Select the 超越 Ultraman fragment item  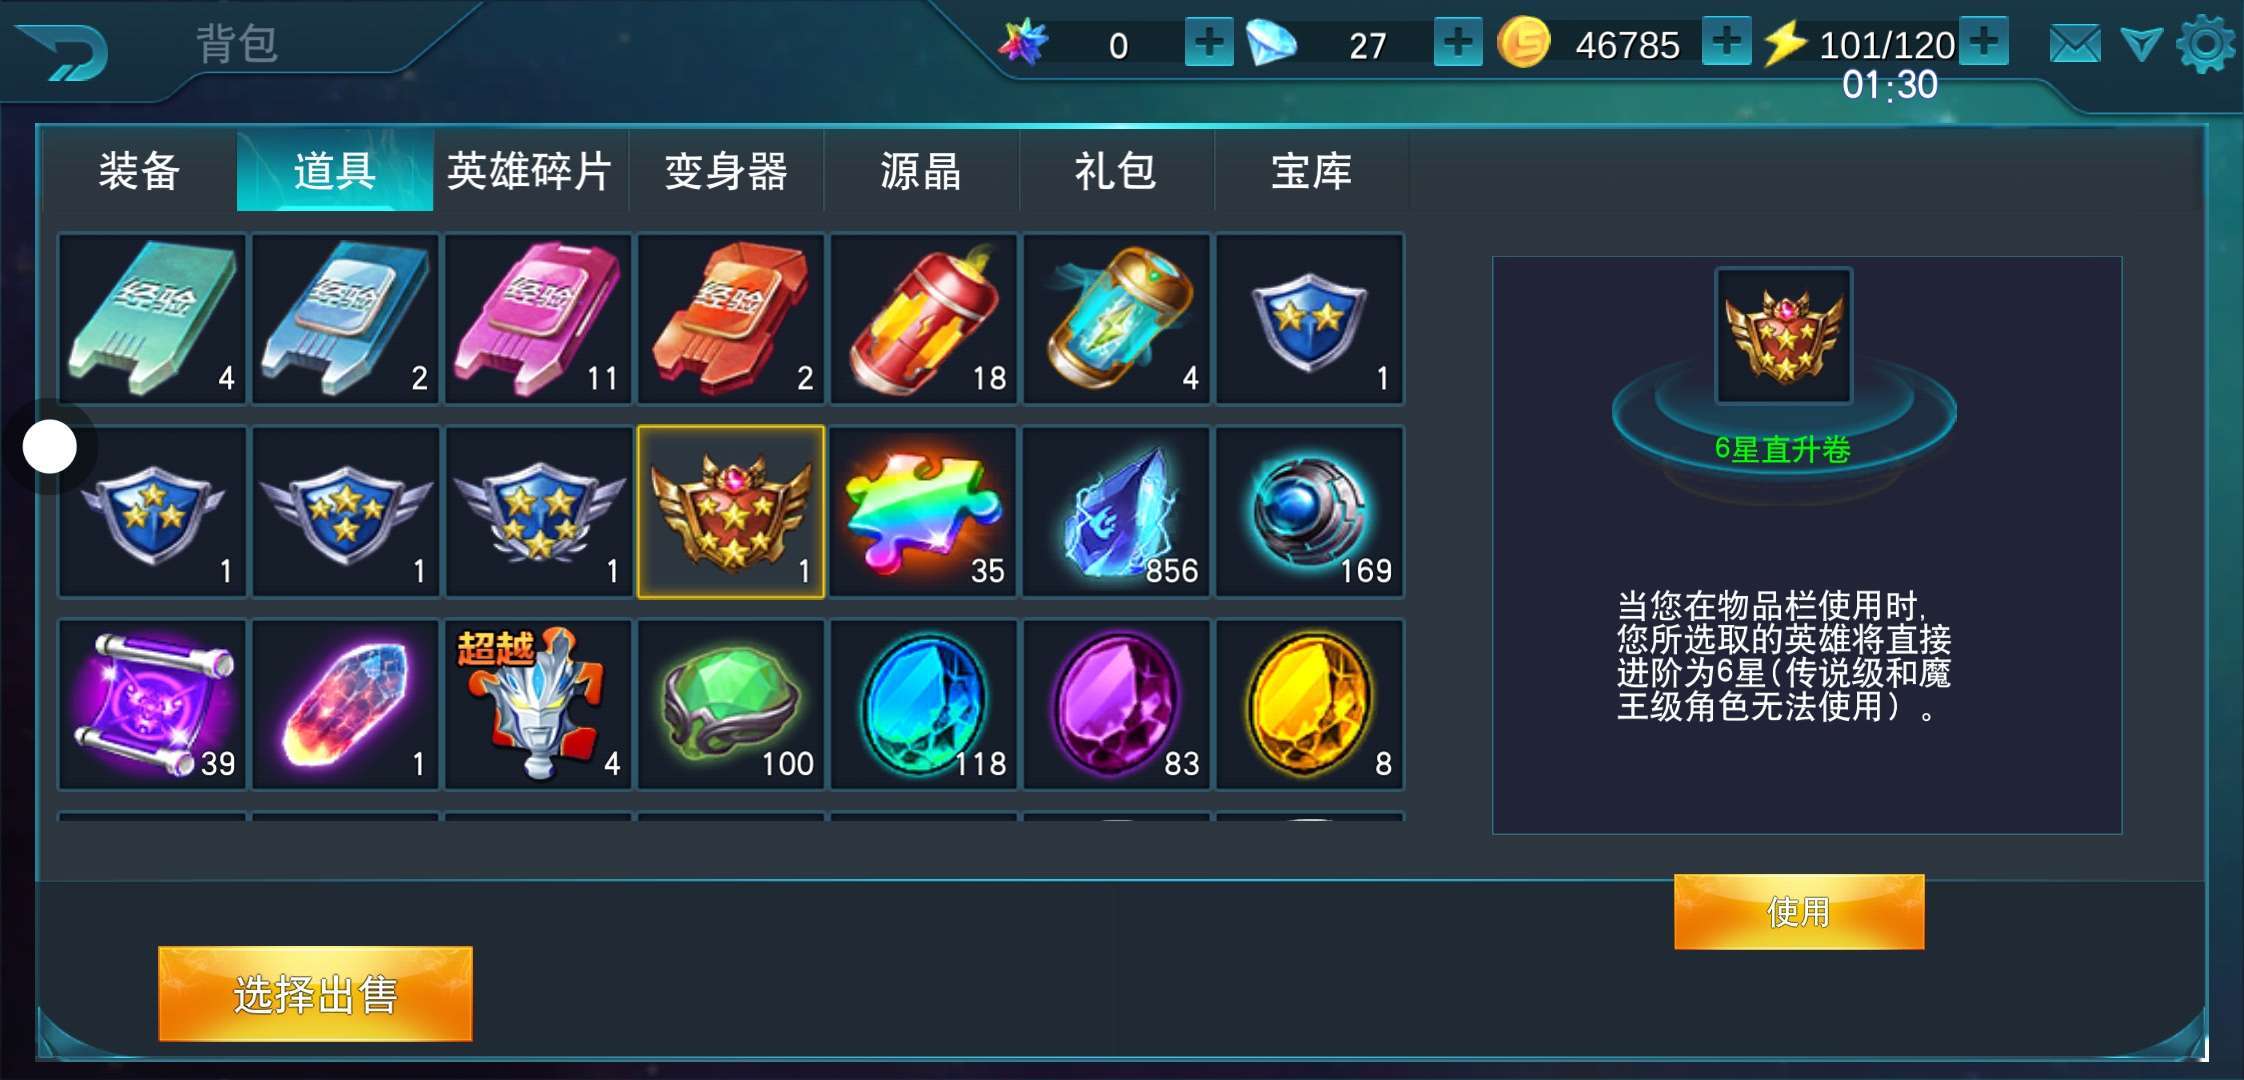tap(538, 704)
